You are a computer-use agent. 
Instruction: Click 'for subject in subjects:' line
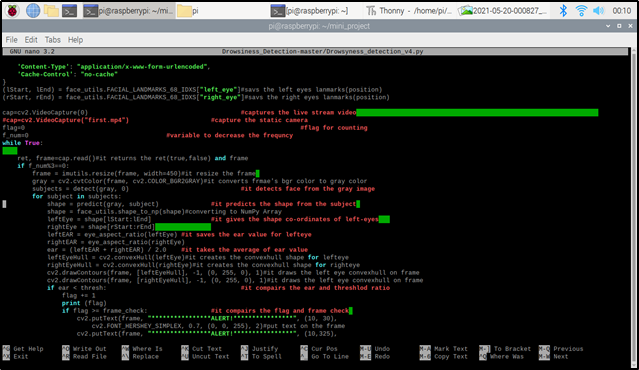[77, 196]
